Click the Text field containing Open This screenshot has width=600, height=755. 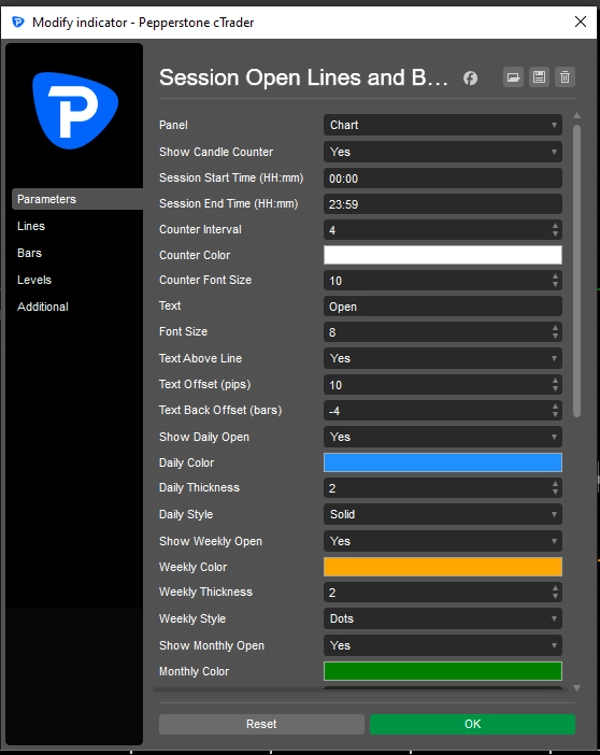coord(443,307)
